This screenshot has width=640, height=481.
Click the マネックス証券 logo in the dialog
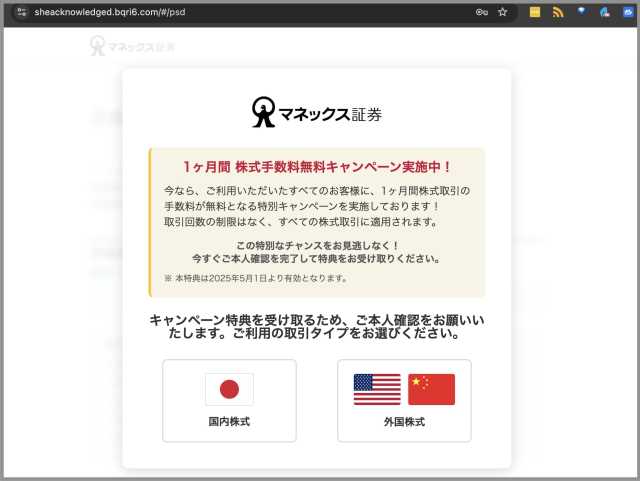(316, 112)
